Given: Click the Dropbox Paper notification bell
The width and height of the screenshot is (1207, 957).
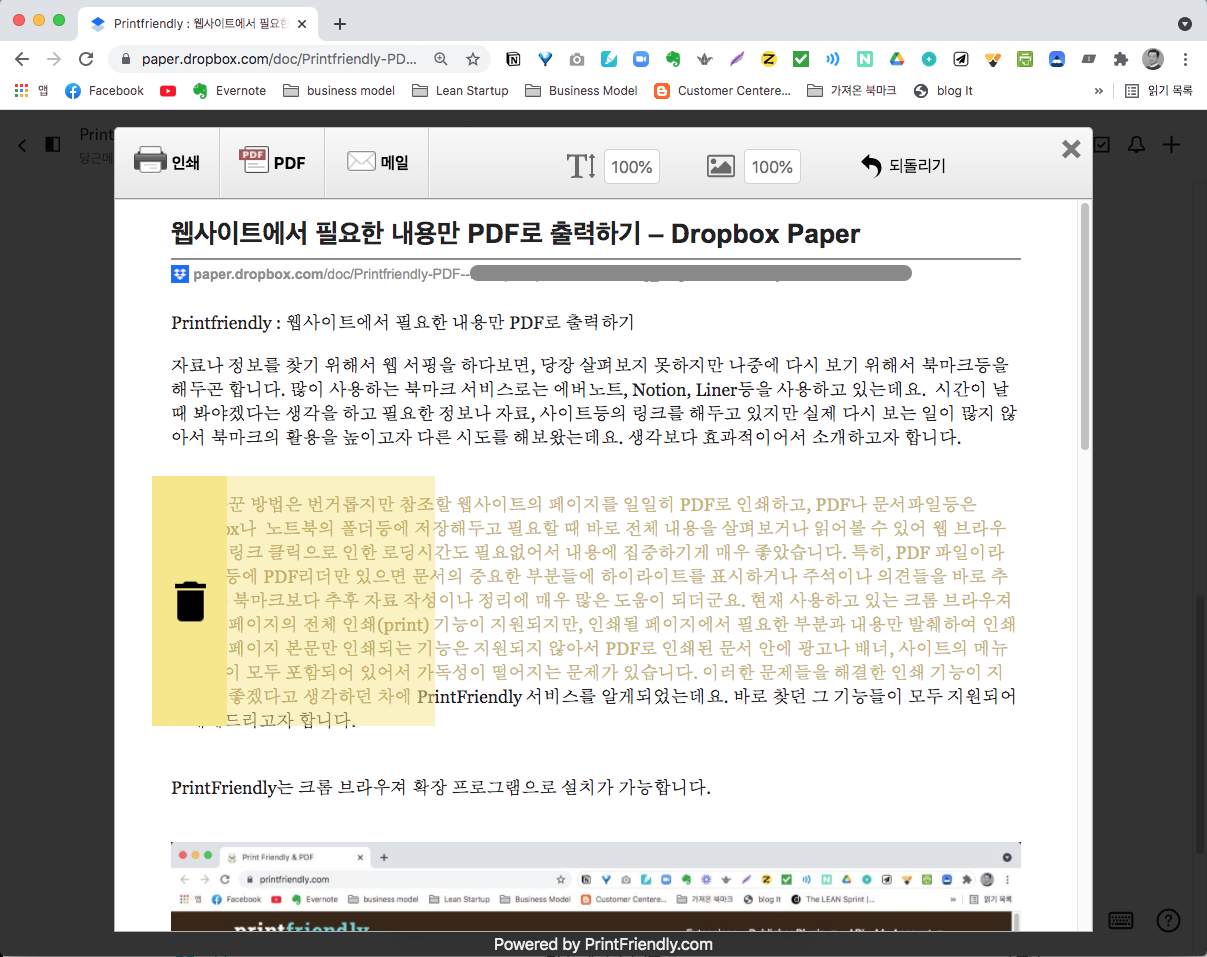Looking at the screenshot, I should click(1136, 145).
